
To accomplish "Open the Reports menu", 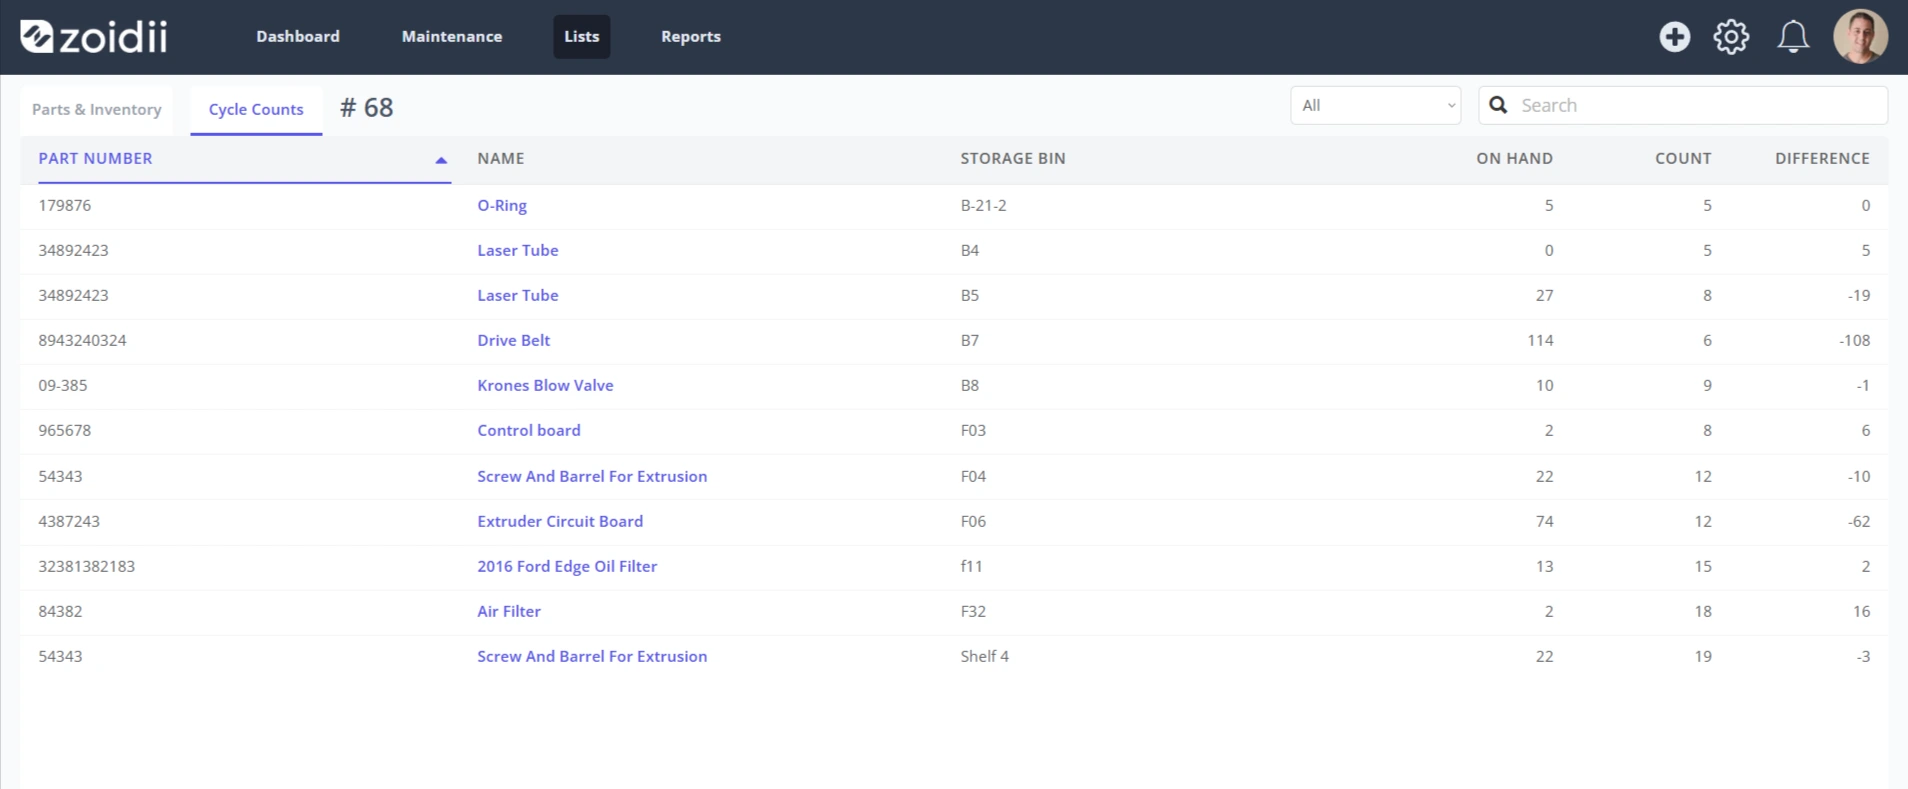I will coord(691,36).
